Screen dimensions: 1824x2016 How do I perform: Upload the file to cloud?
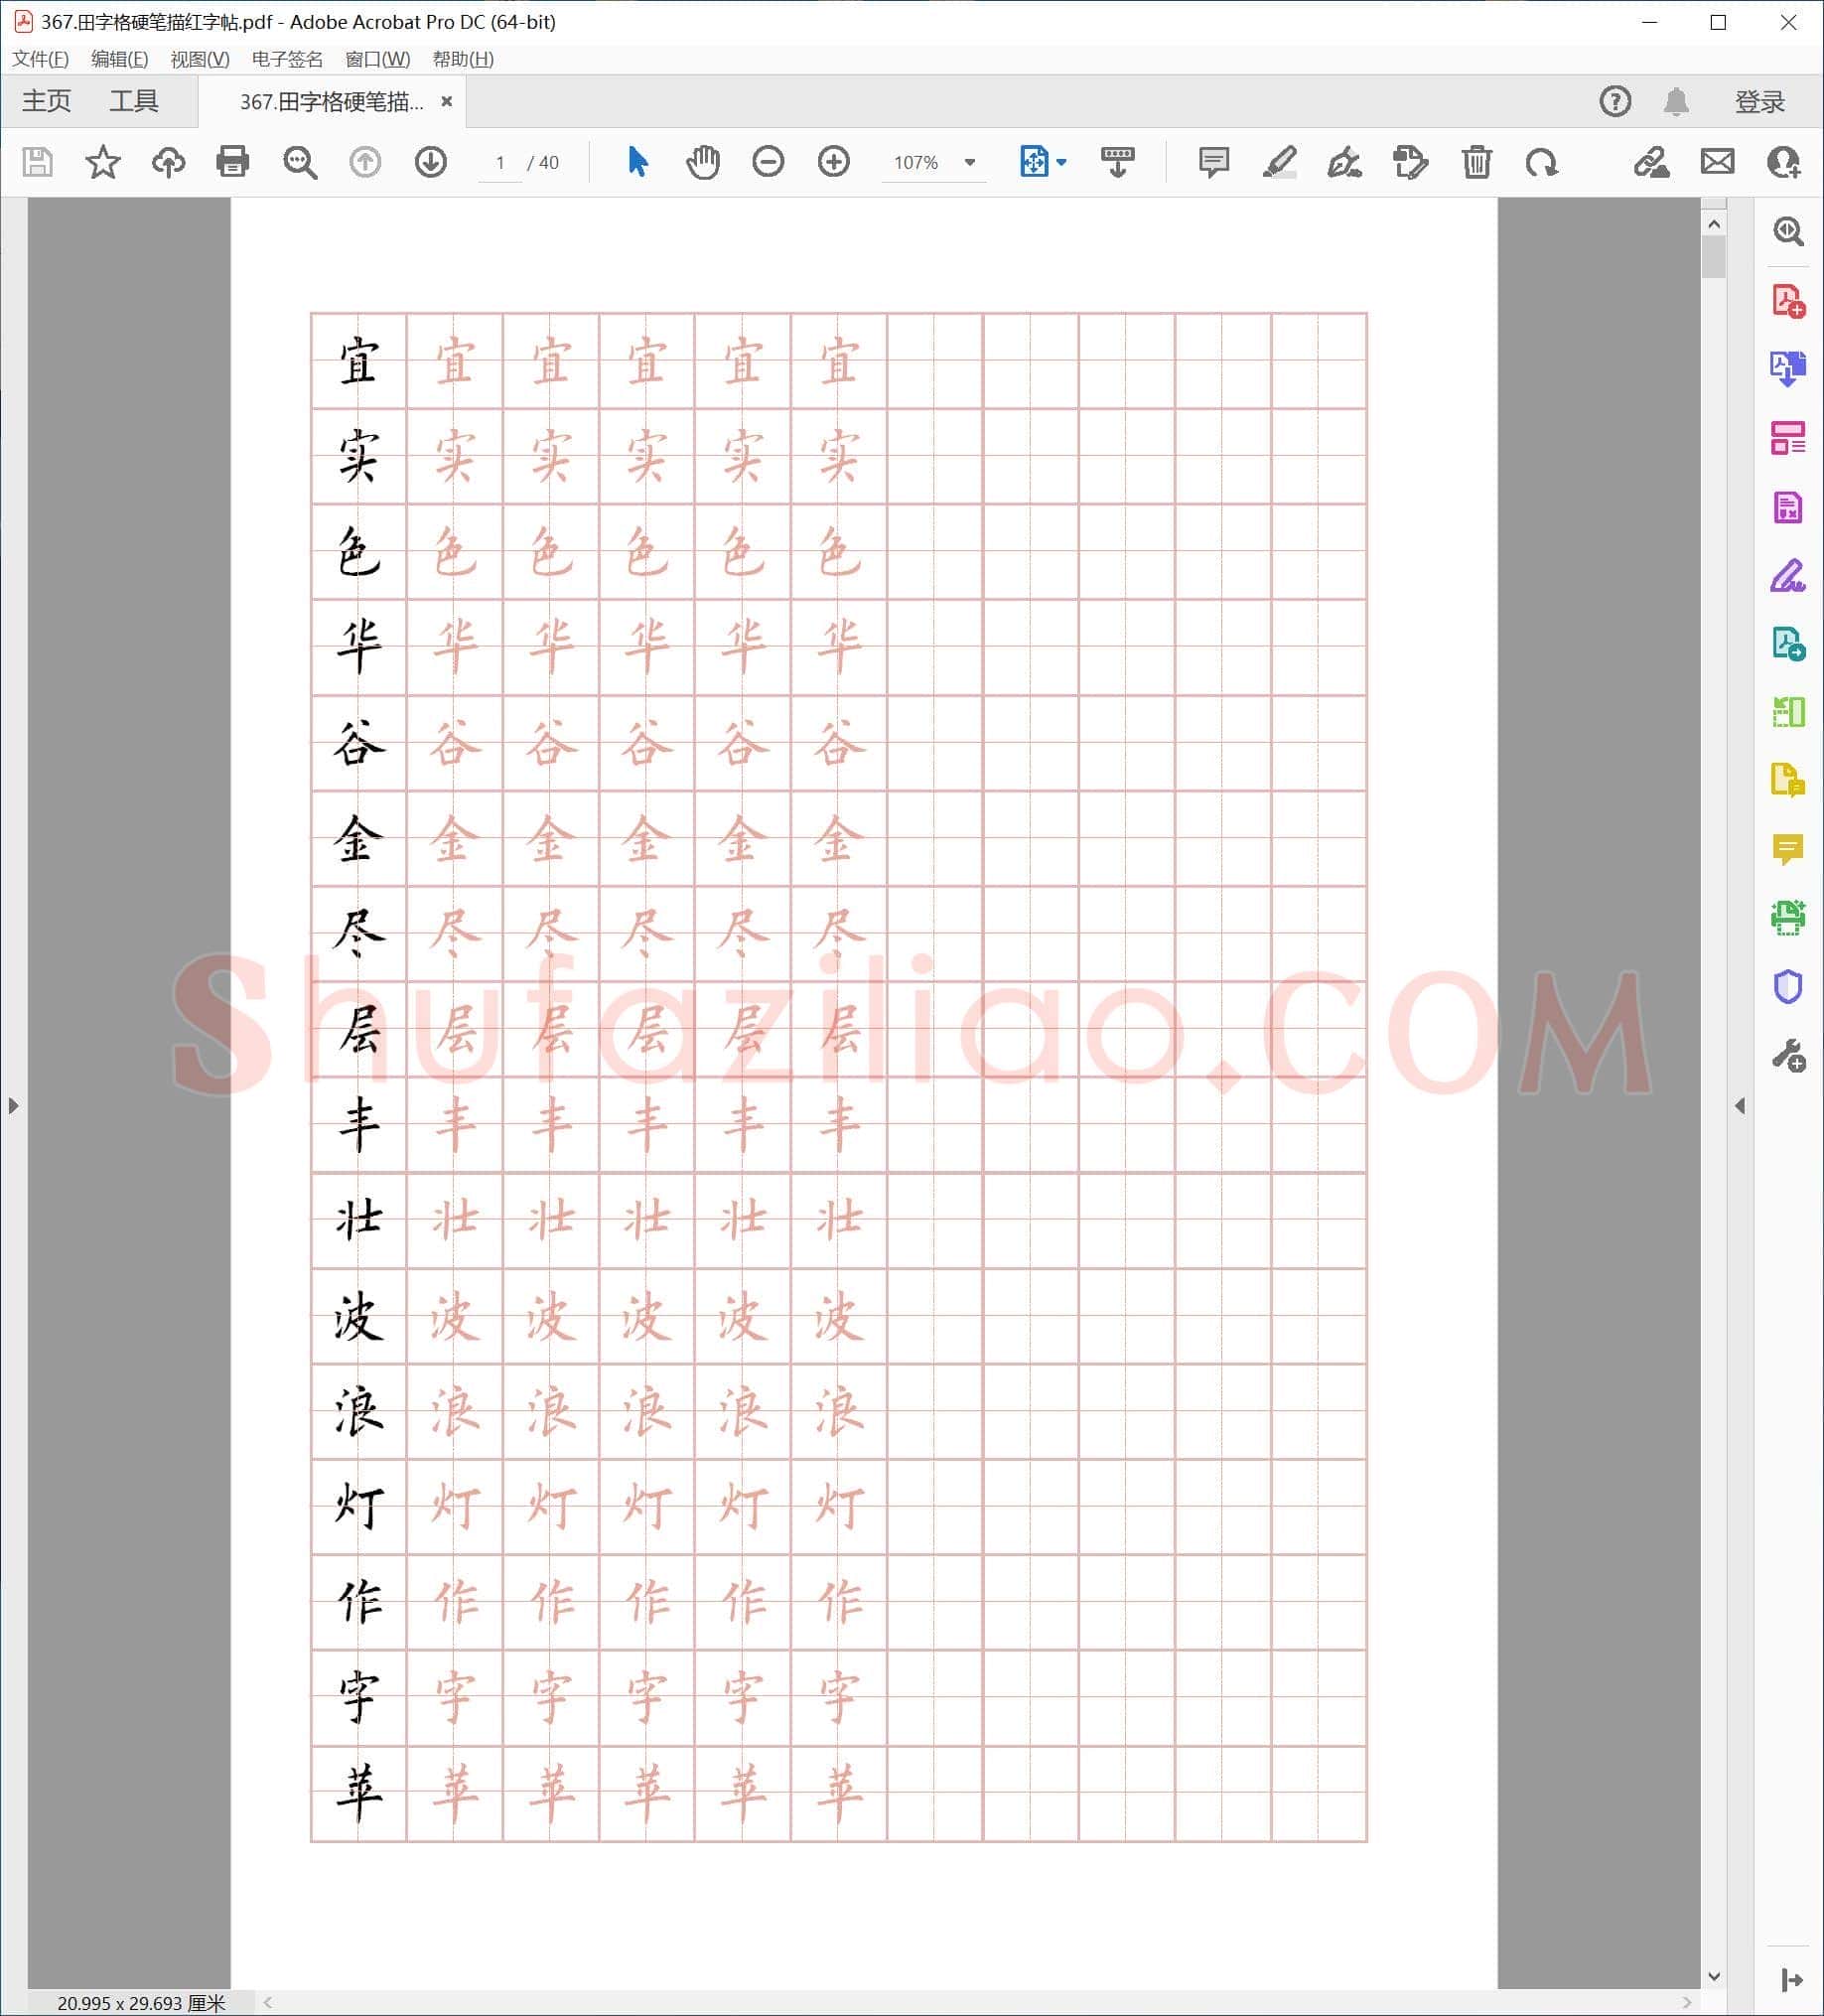168,162
